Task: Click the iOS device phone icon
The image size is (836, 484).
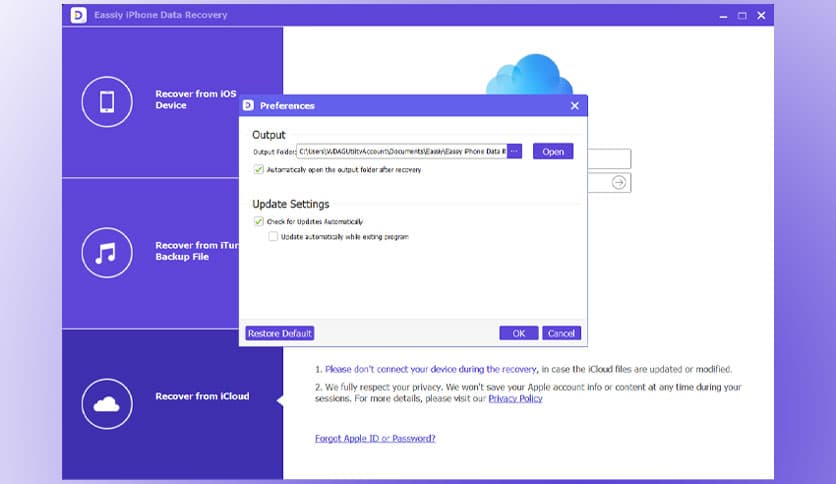Action: point(107,102)
